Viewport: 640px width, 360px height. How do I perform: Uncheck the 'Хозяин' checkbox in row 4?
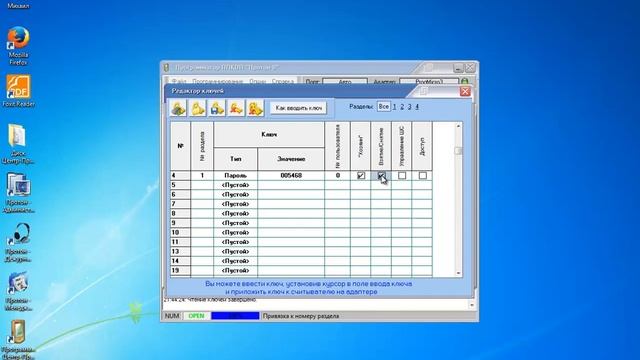361,176
